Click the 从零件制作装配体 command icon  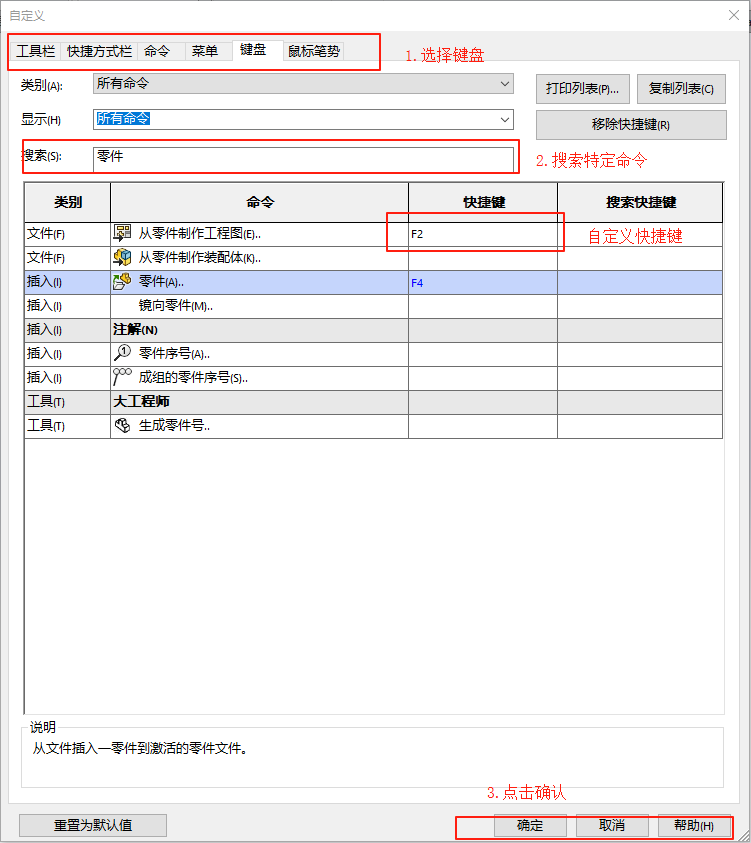(x=123, y=258)
